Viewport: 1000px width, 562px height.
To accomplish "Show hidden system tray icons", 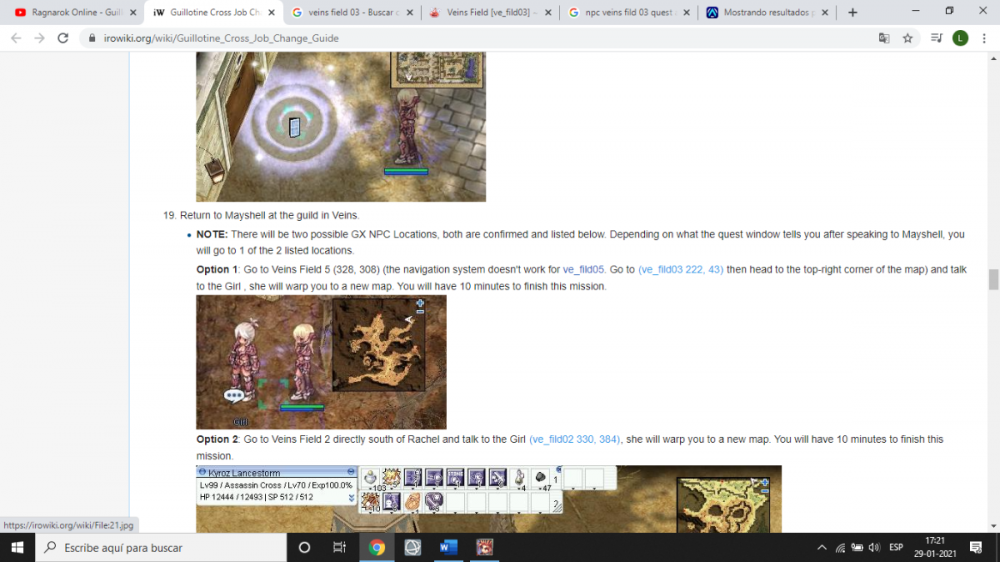I will click(x=822, y=547).
